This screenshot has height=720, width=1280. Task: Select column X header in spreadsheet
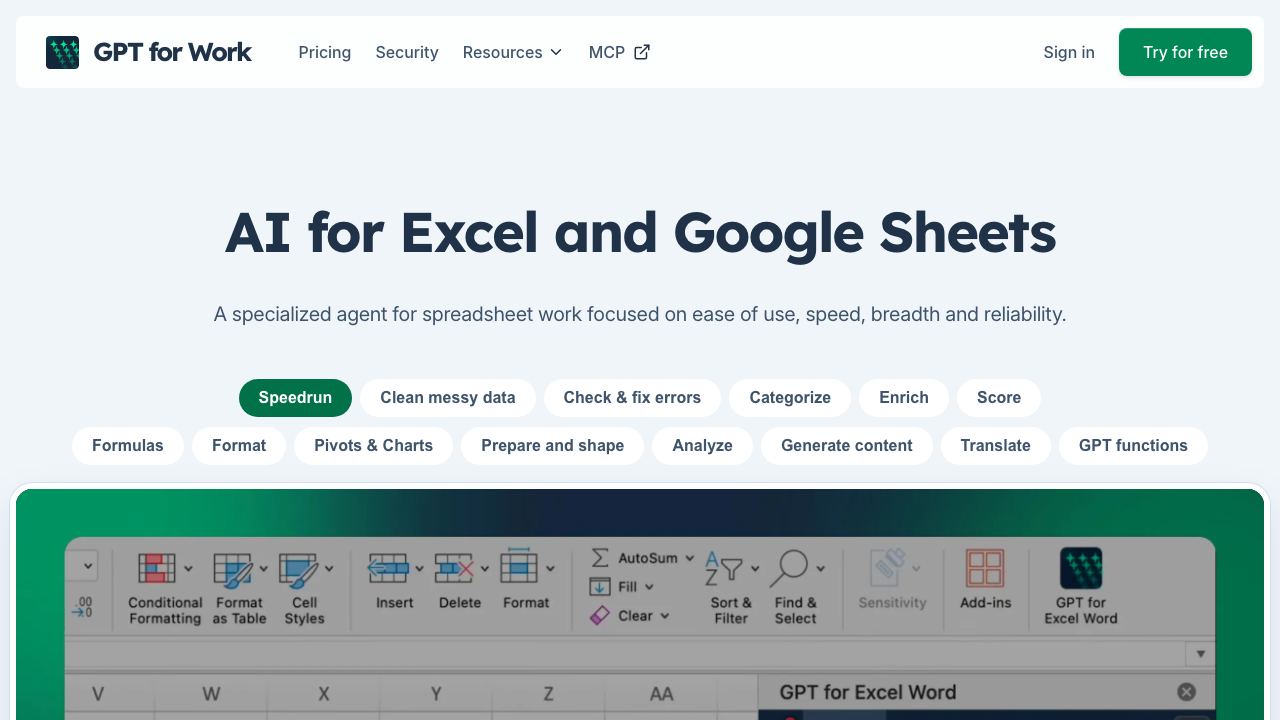324,694
